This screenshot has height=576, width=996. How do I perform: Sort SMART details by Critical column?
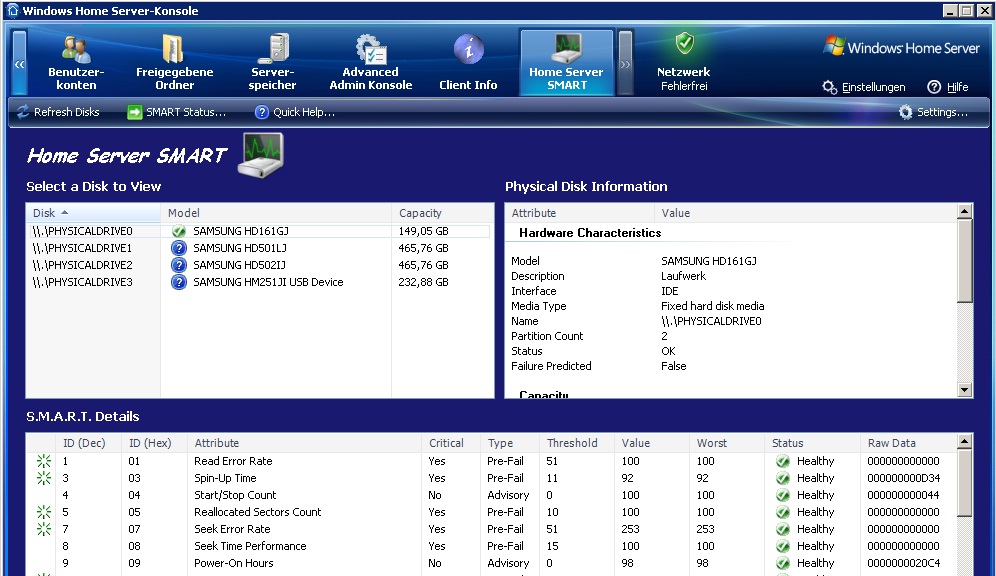(450, 443)
